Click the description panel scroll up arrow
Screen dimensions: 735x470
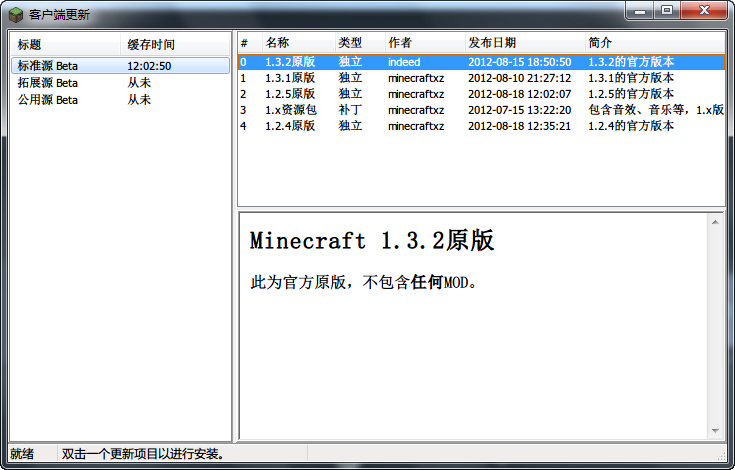point(715,222)
